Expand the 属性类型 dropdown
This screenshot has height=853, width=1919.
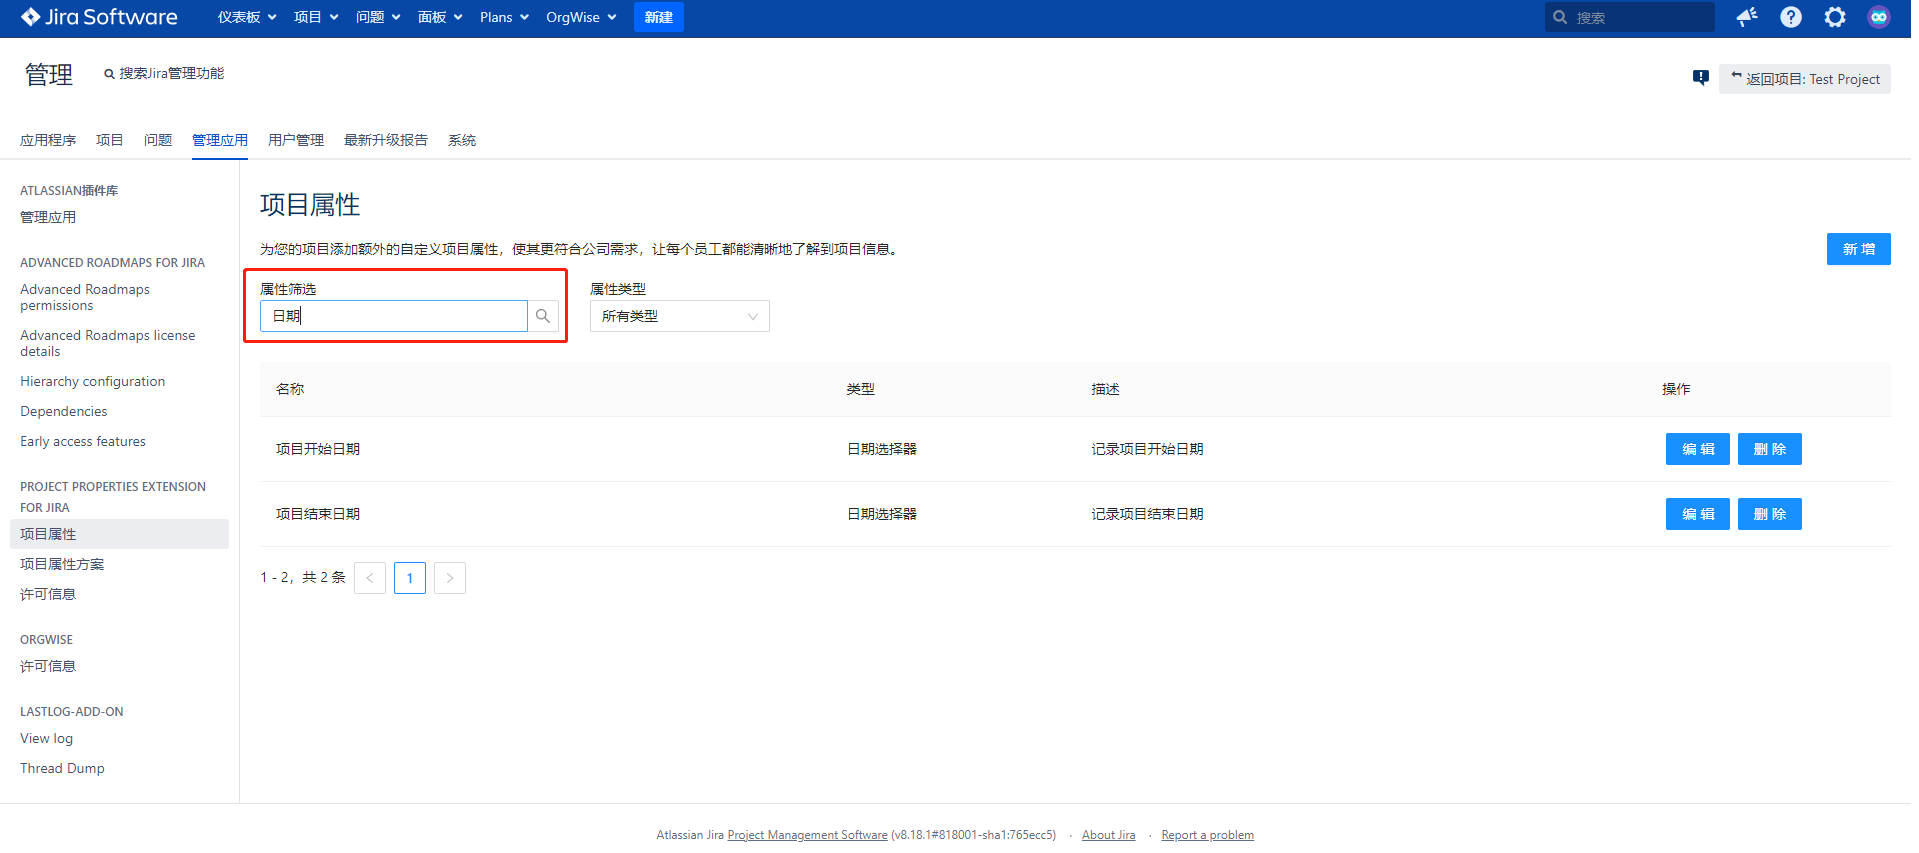679,316
